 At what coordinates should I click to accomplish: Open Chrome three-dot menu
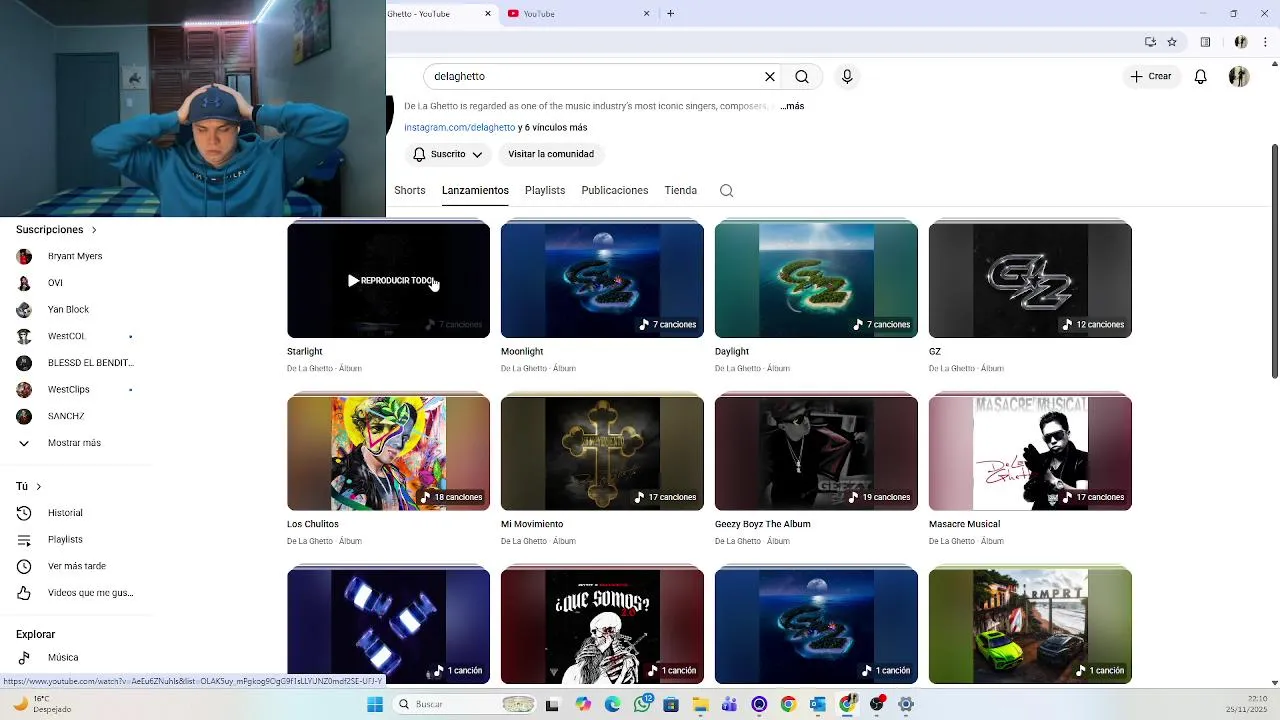point(1266,42)
